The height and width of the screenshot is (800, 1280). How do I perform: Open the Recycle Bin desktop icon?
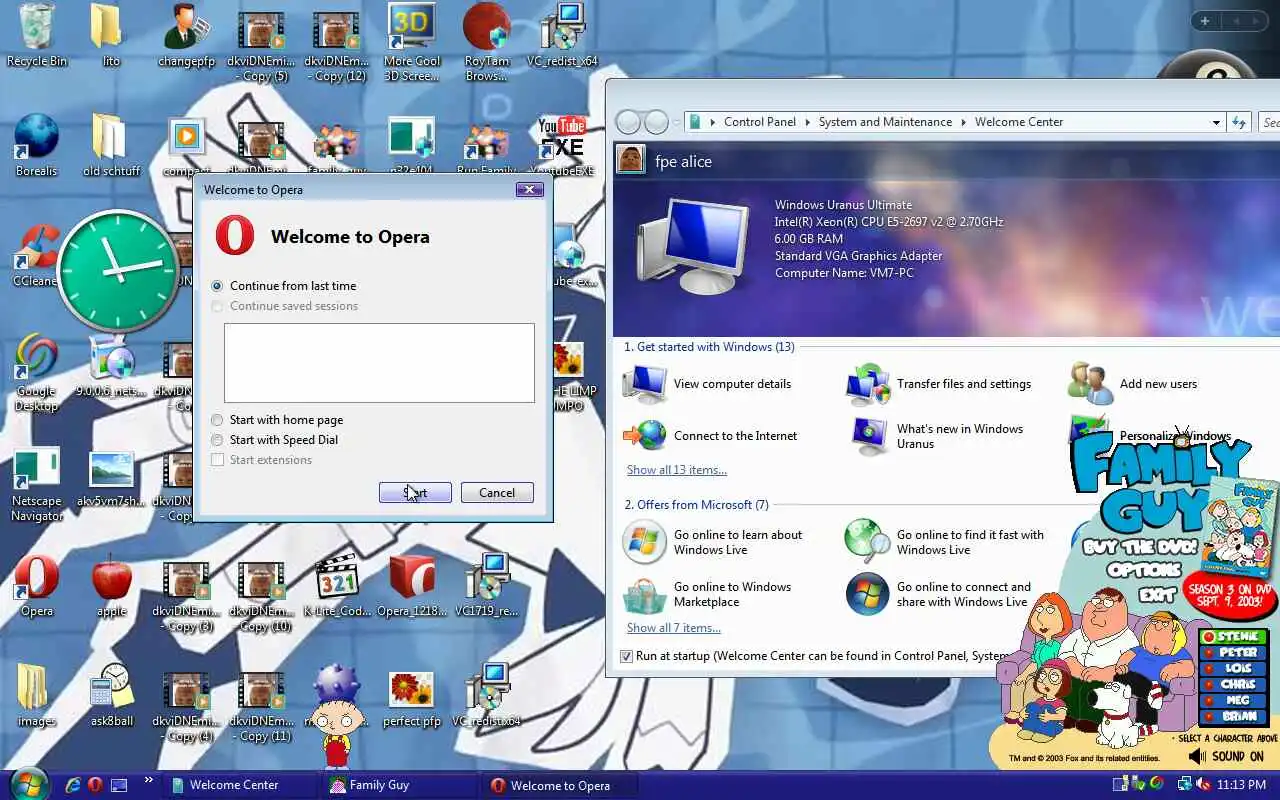[37, 36]
